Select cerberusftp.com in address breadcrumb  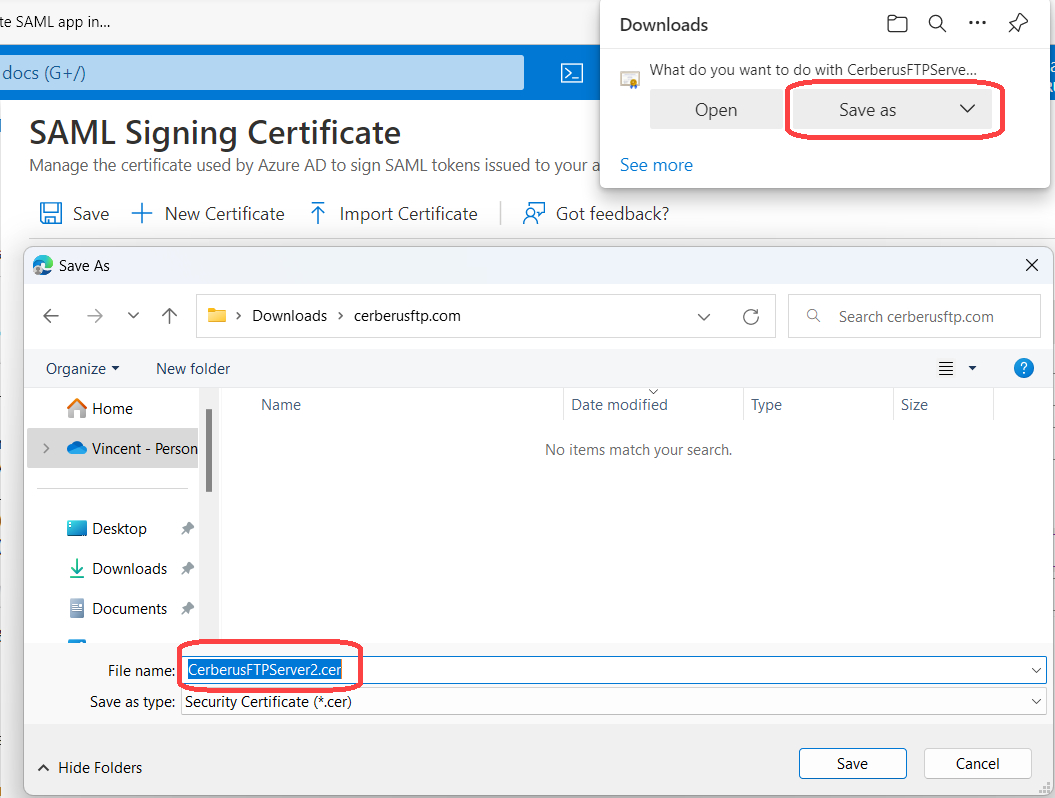[x=407, y=316]
